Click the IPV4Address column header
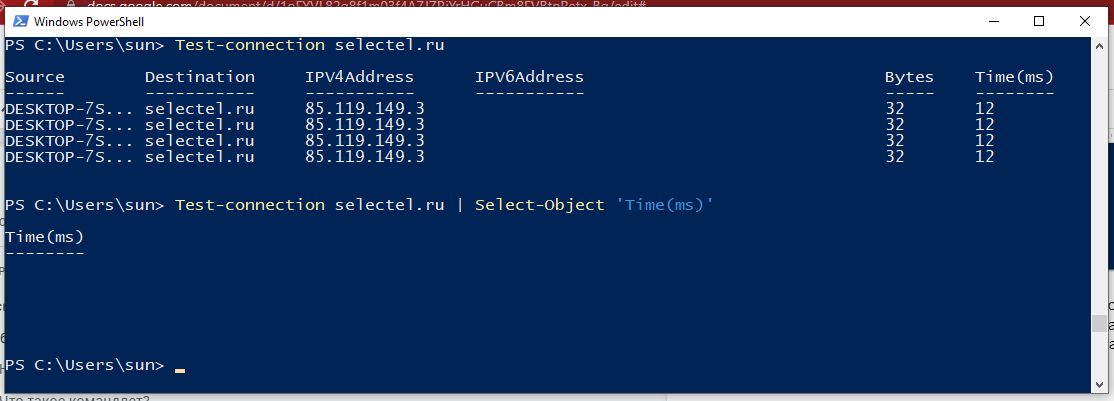 pyautogui.click(x=359, y=77)
